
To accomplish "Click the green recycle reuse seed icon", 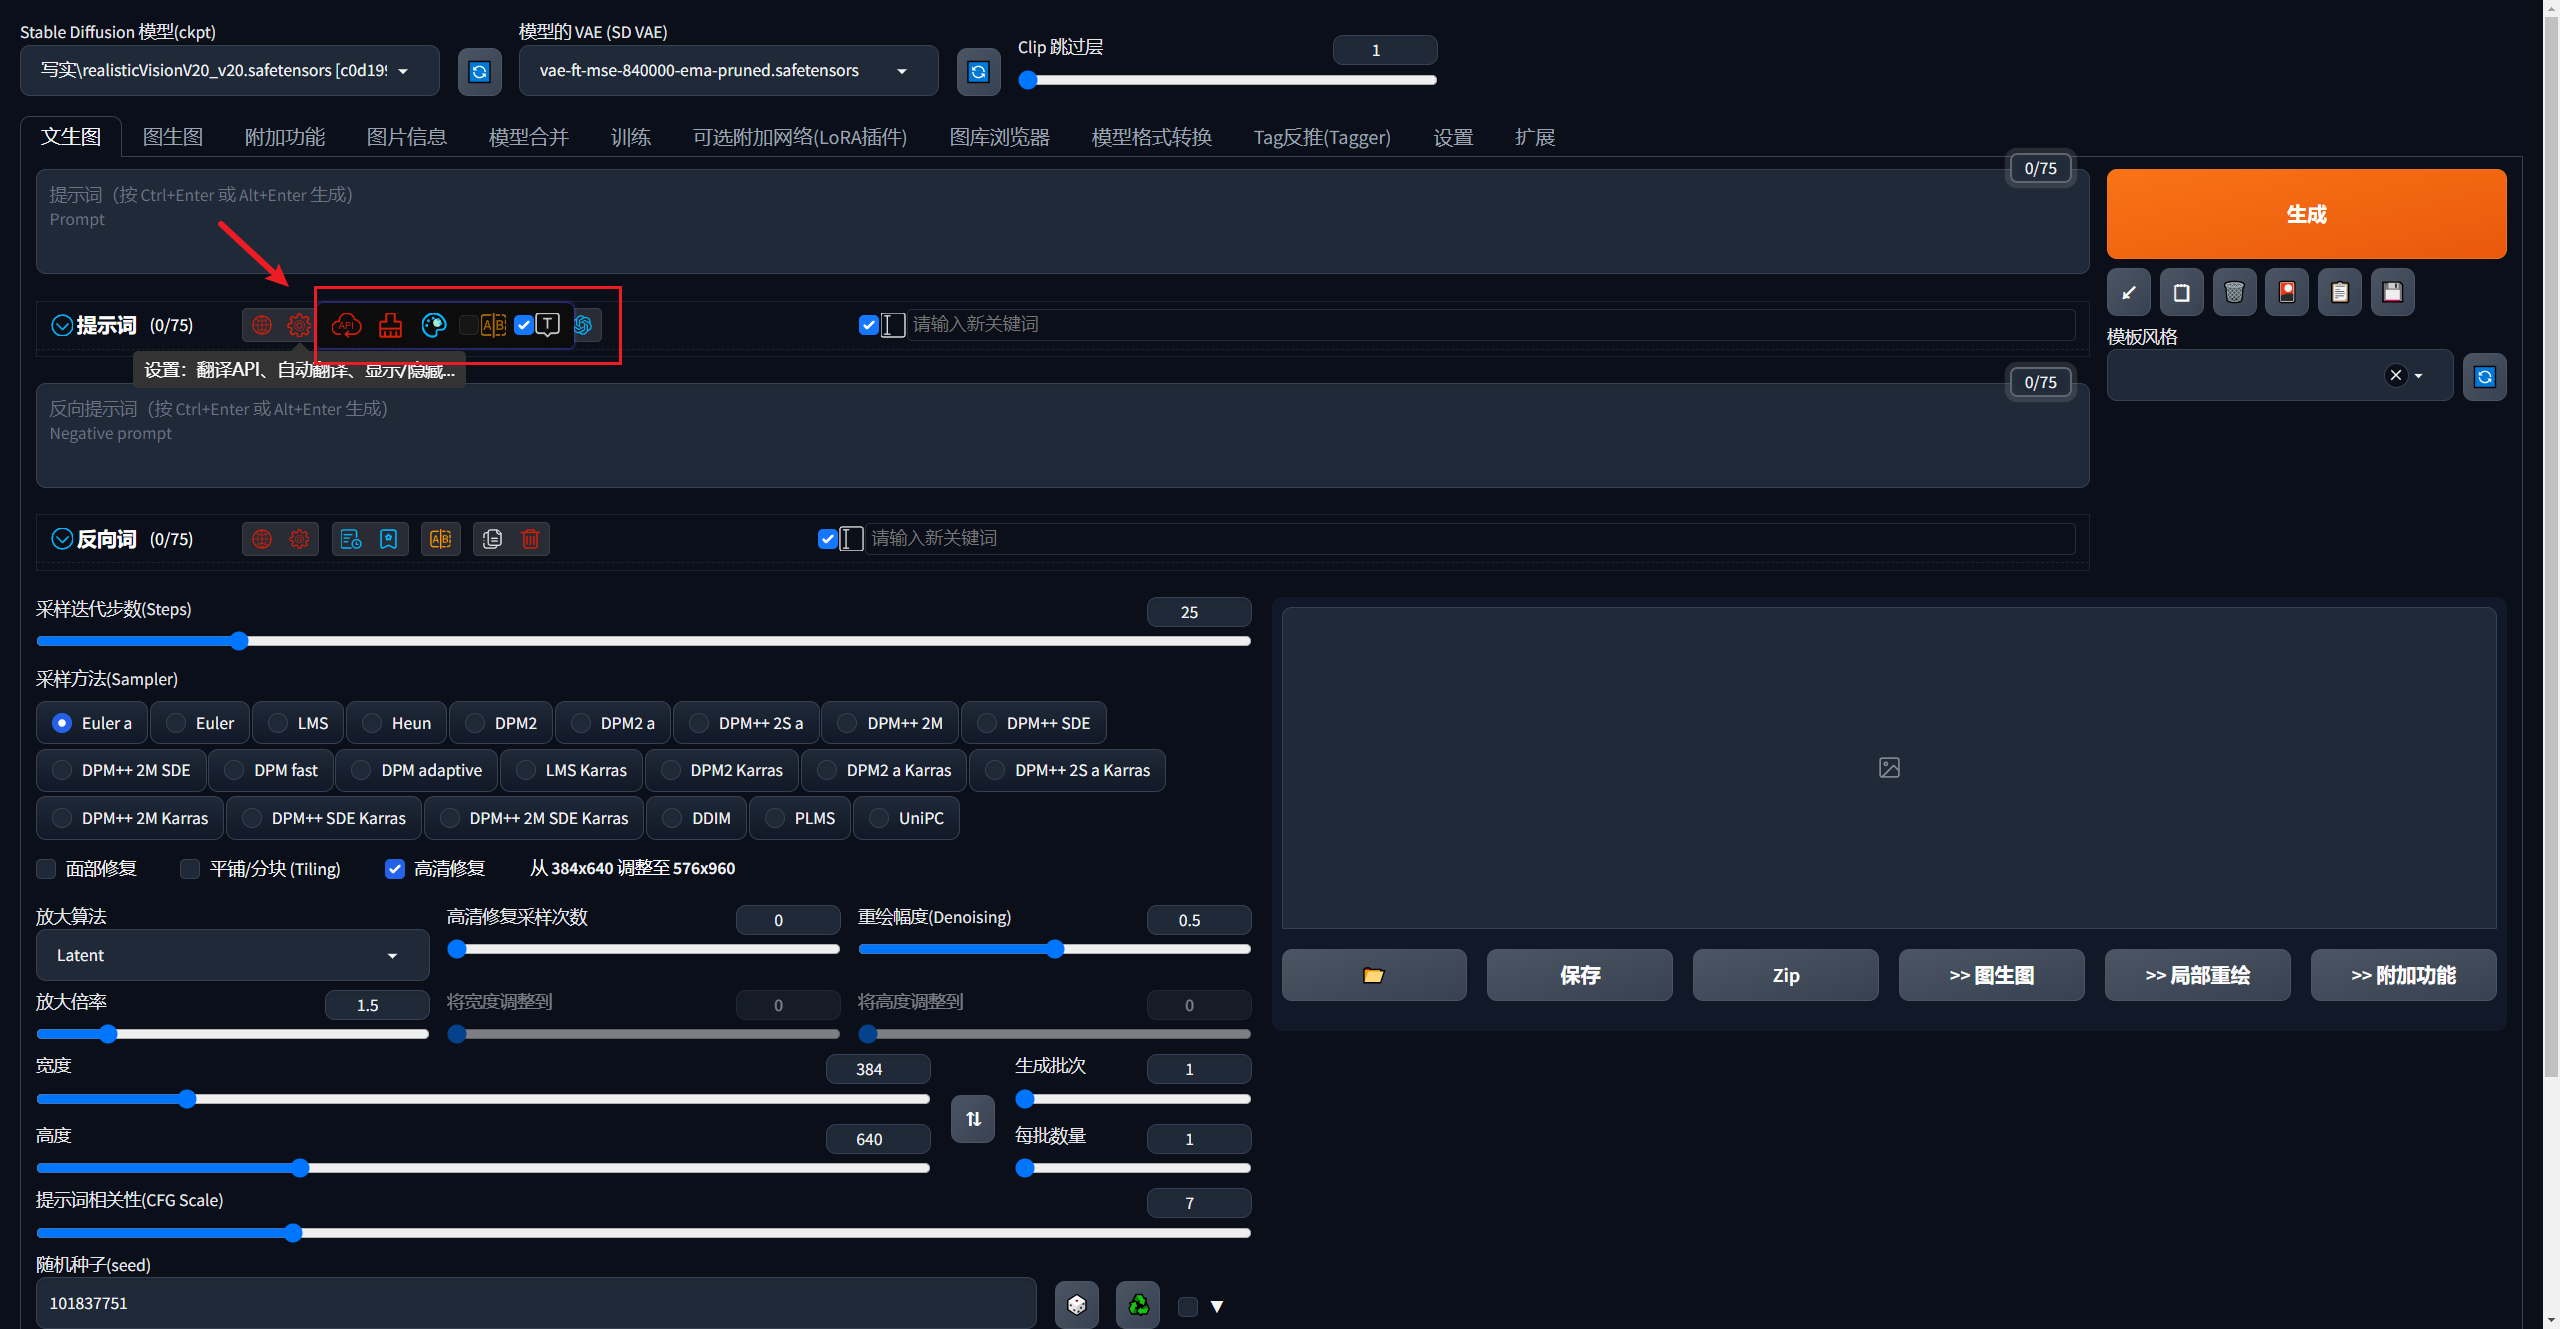I will click(1138, 1304).
